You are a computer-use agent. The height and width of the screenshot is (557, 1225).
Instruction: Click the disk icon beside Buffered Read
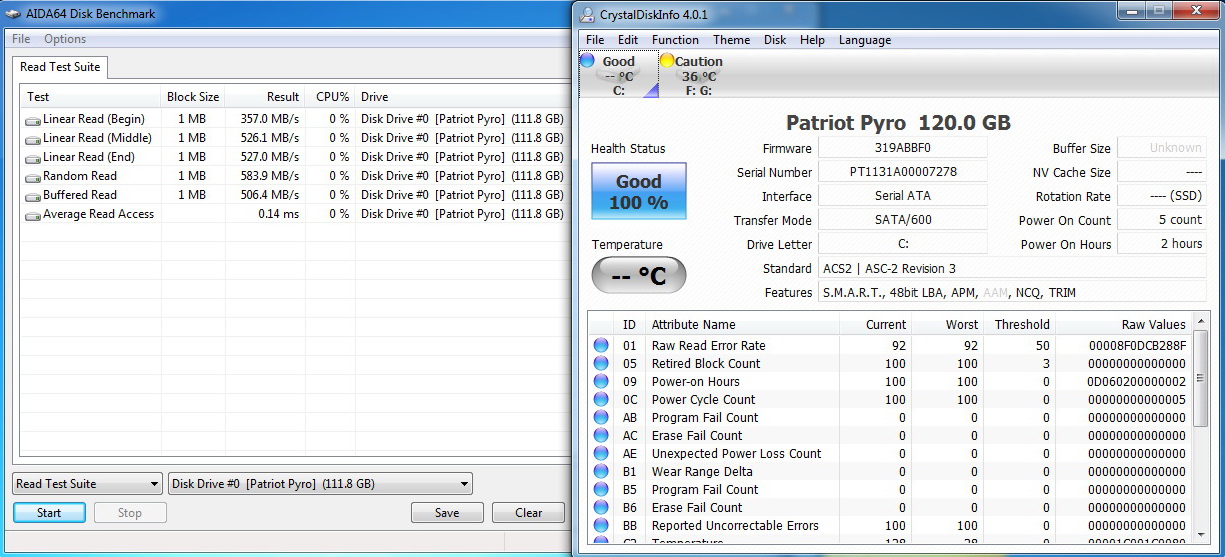click(x=33, y=196)
